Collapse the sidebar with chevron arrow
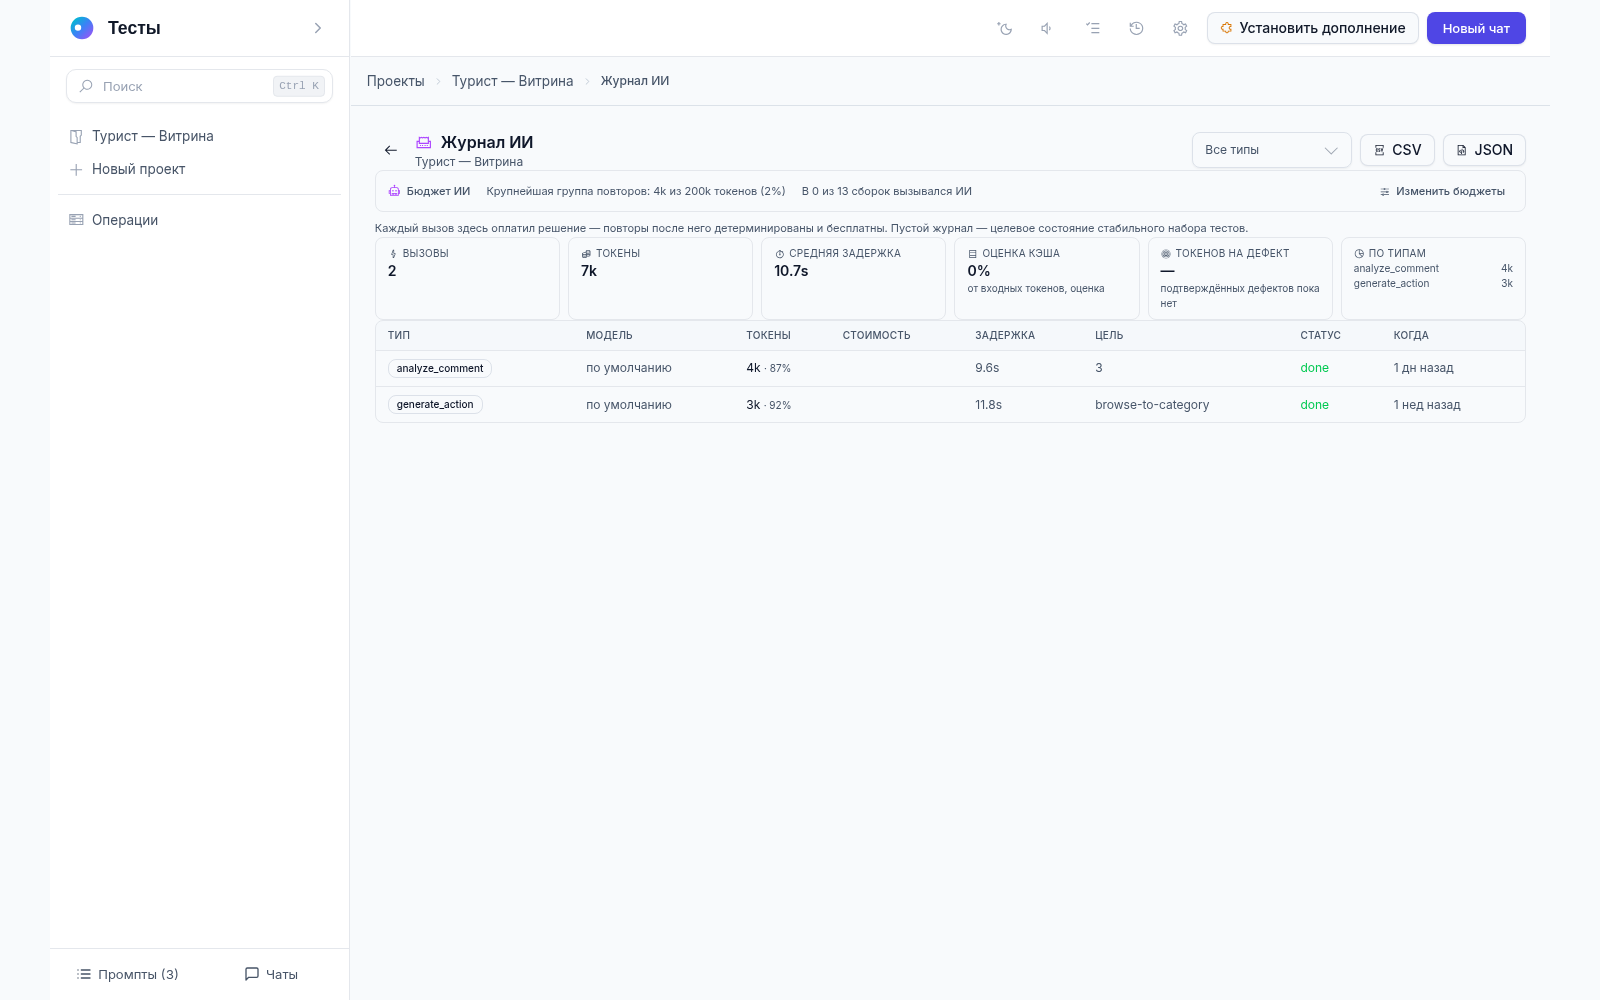The image size is (1600, 1000). [x=318, y=28]
